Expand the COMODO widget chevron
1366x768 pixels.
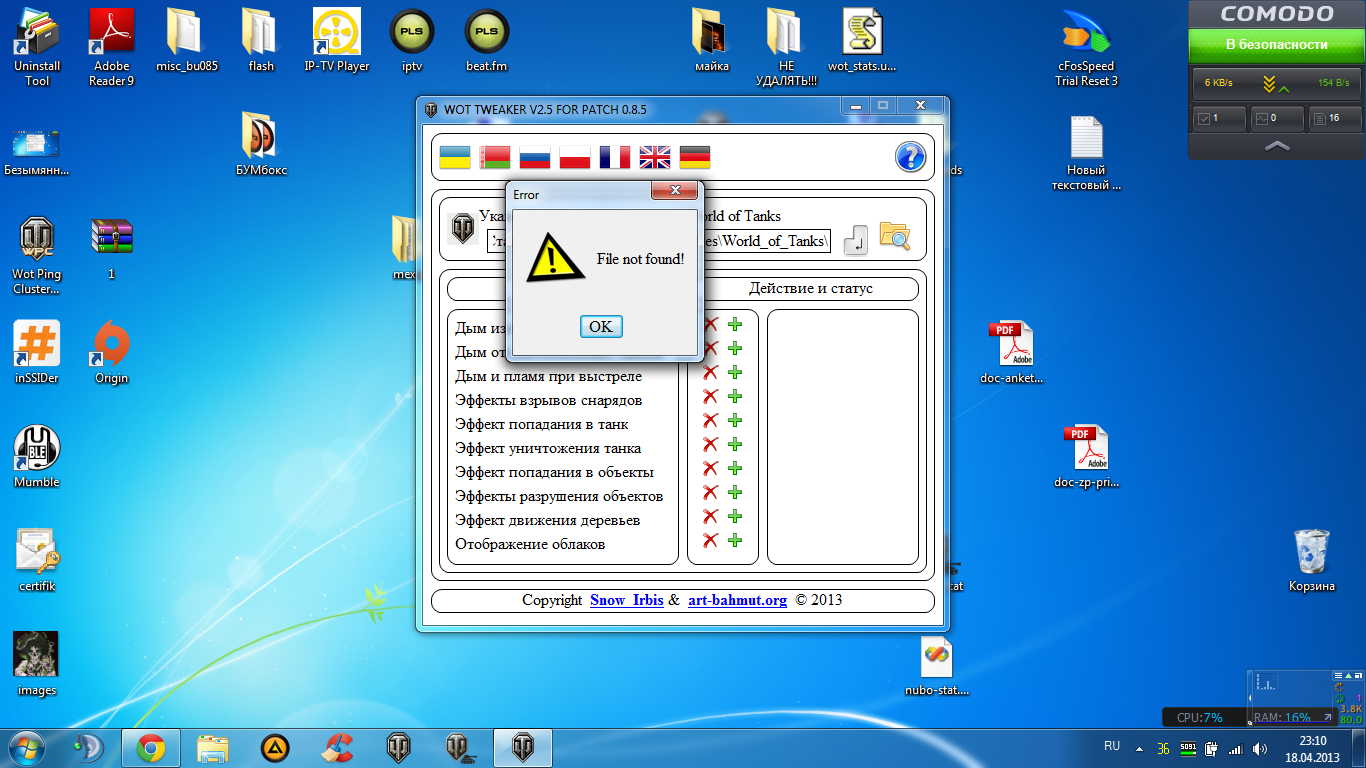coord(1276,146)
